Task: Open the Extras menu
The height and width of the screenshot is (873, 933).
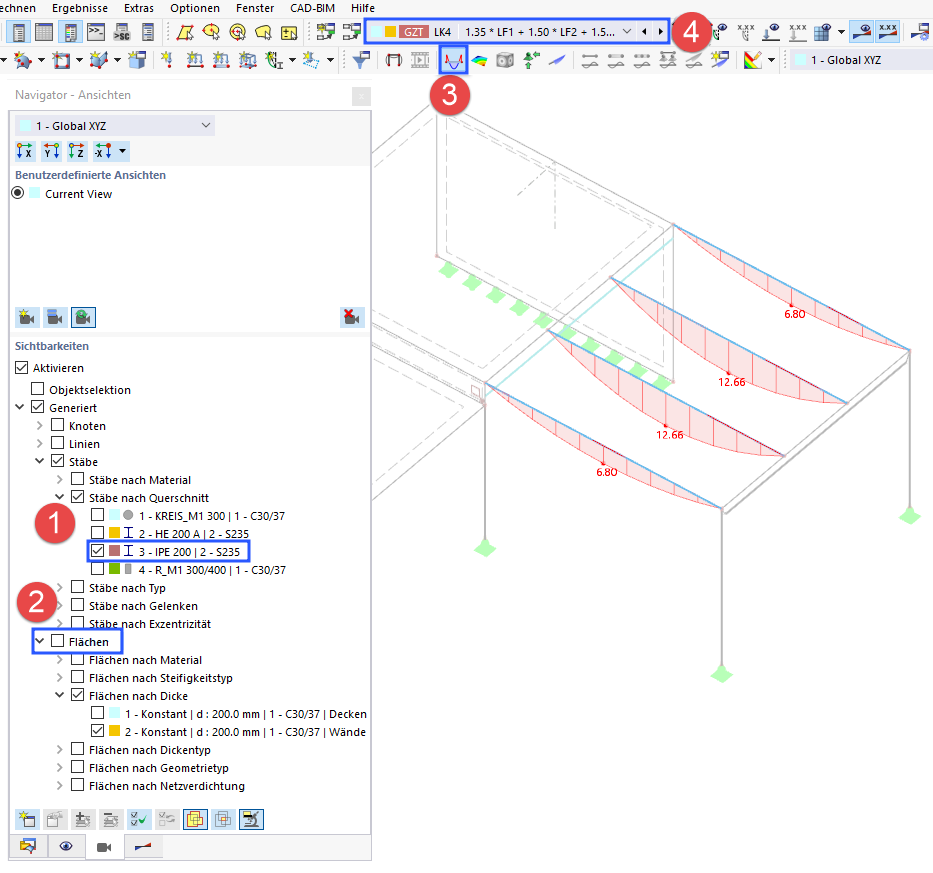Action: click(139, 8)
